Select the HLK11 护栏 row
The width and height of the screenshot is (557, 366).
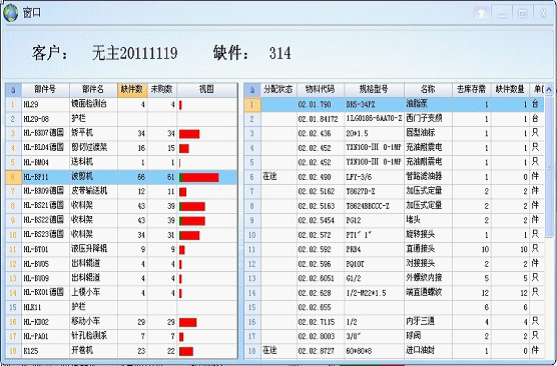[x=121, y=308]
